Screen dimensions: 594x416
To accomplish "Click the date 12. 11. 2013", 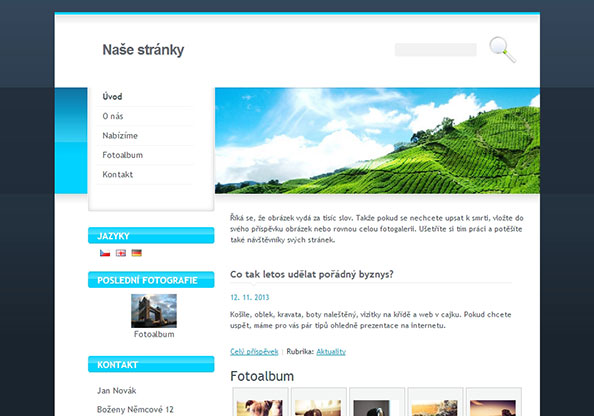I will click(x=250, y=297).
